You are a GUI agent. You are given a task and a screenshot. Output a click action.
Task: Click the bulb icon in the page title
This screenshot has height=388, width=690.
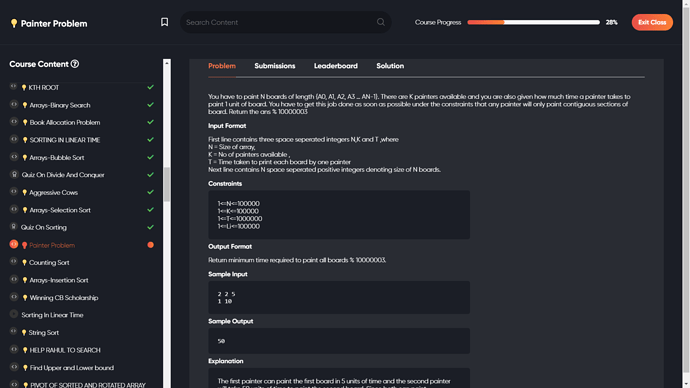pyautogui.click(x=14, y=23)
